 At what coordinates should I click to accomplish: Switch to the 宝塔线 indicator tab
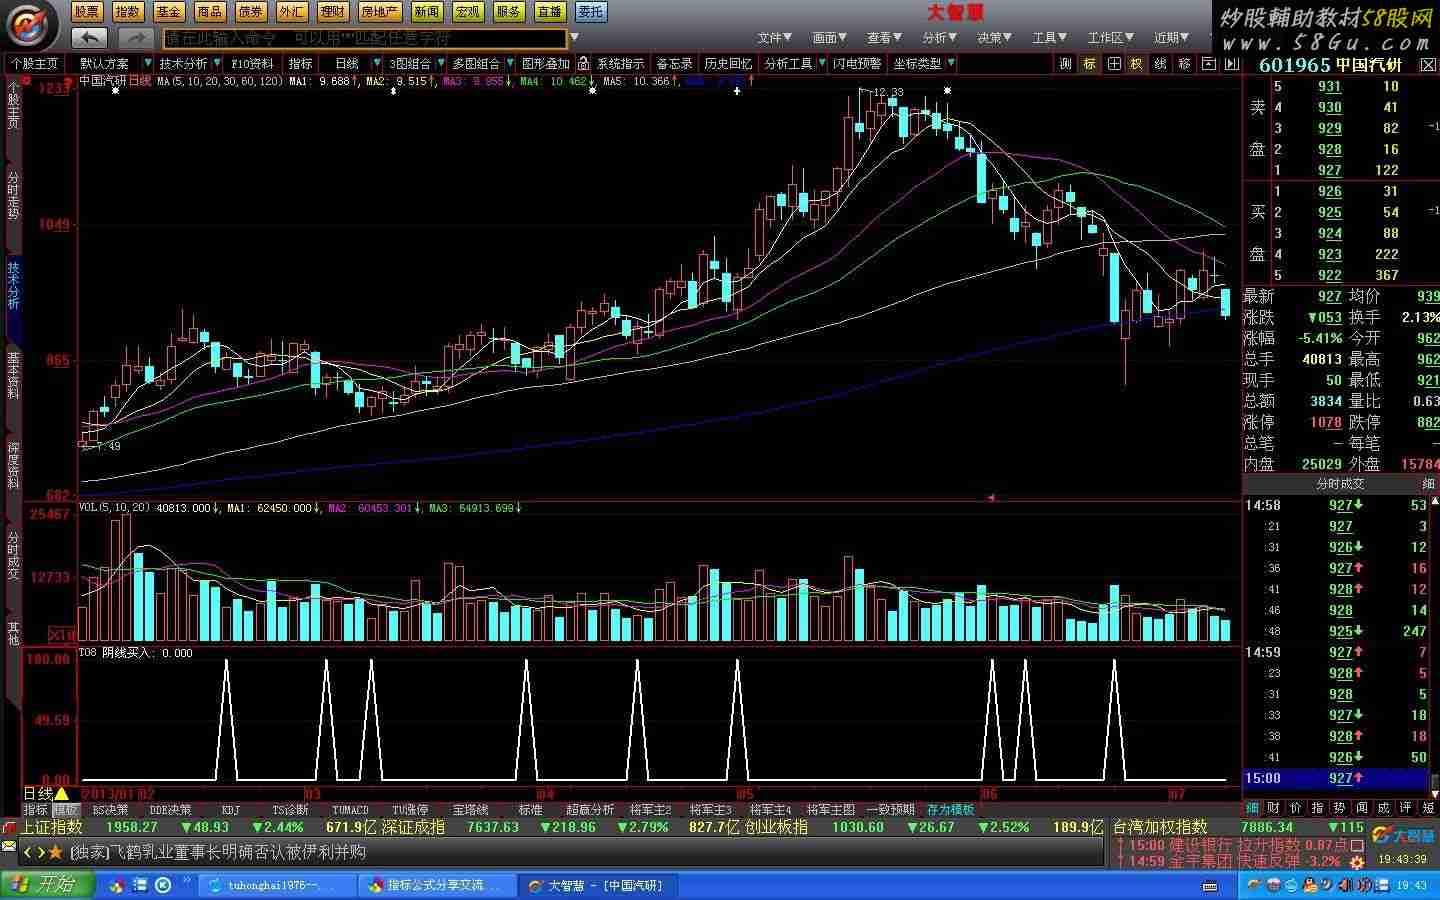click(x=471, y=810)
